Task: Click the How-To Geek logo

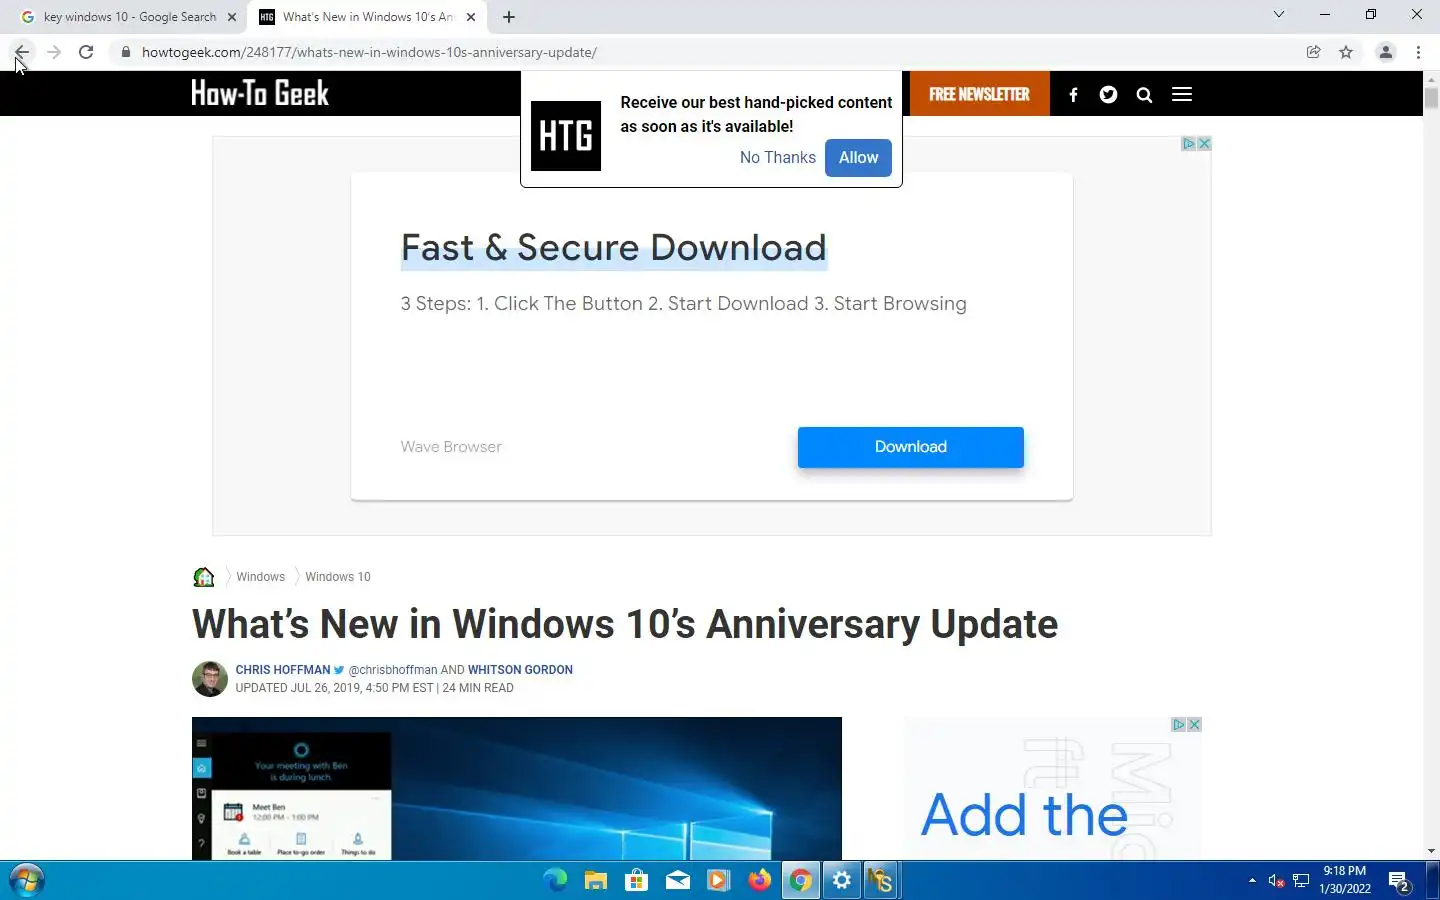Action: tap(260, 93)
